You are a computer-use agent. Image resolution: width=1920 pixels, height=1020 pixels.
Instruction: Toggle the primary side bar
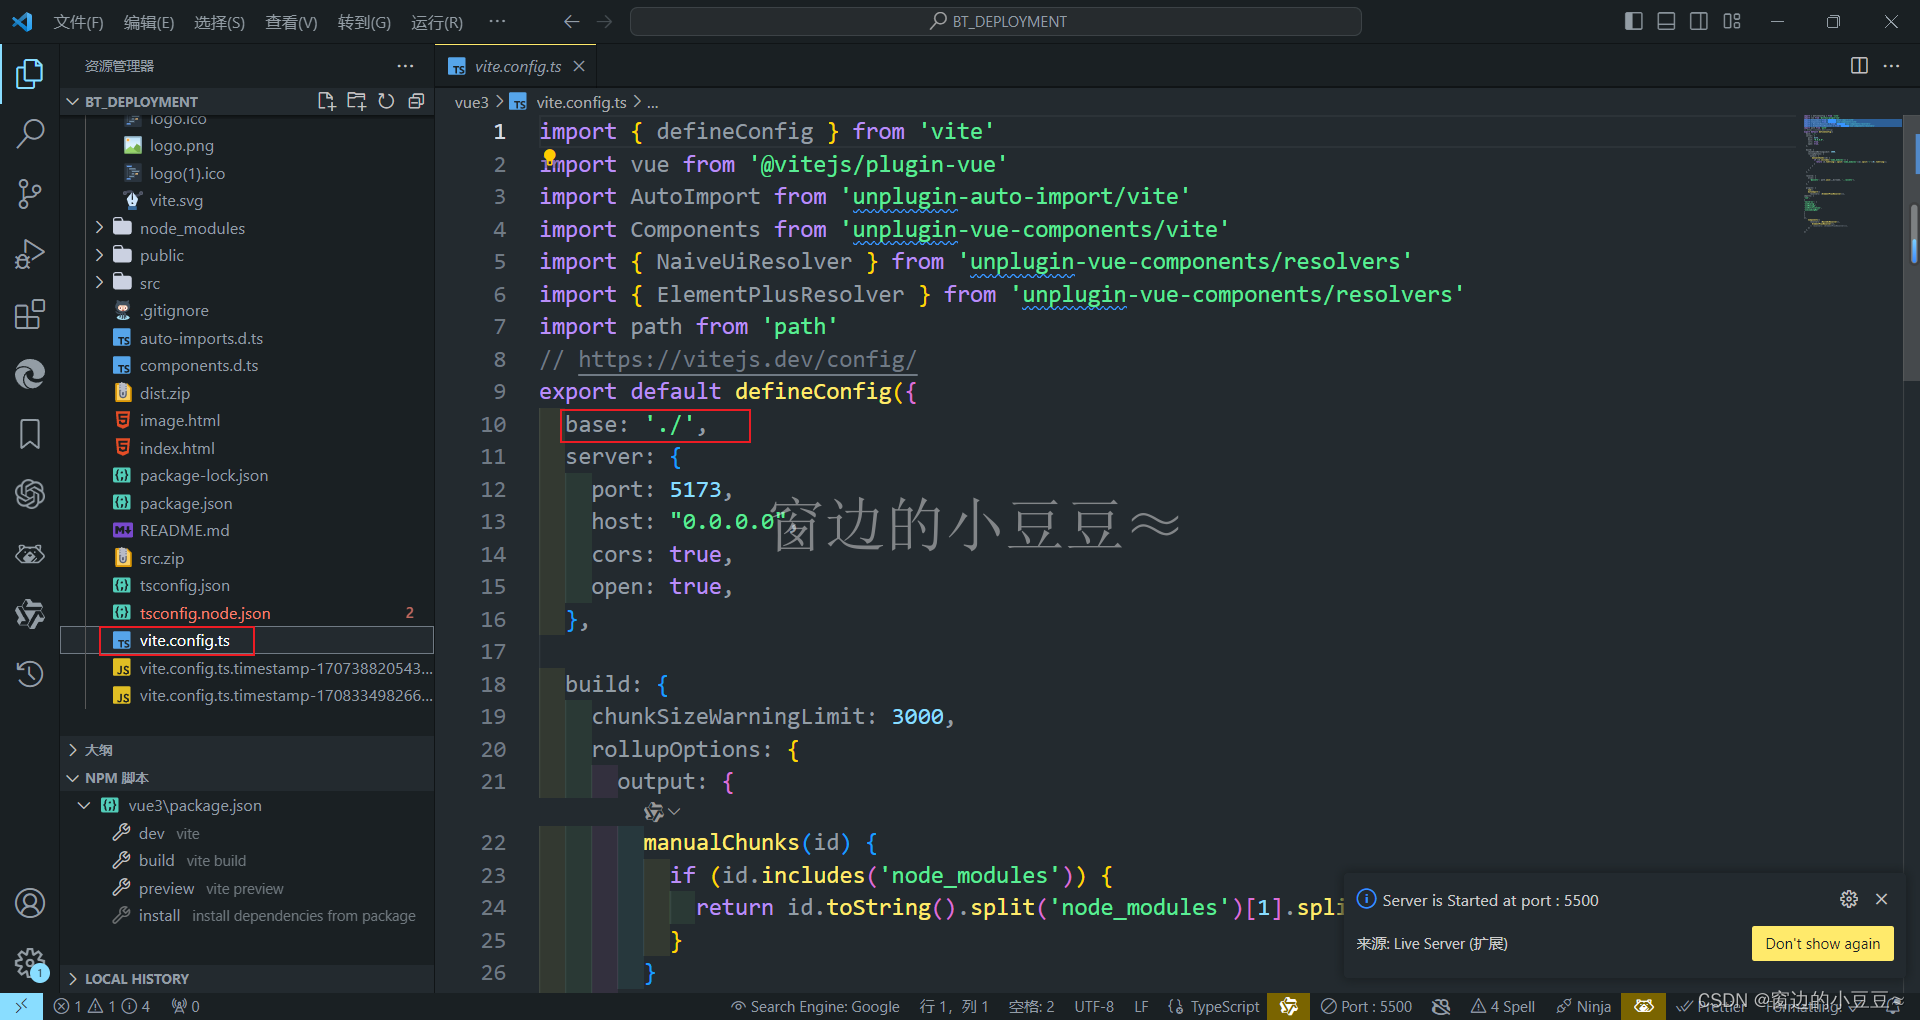[x=1634, y=21]
